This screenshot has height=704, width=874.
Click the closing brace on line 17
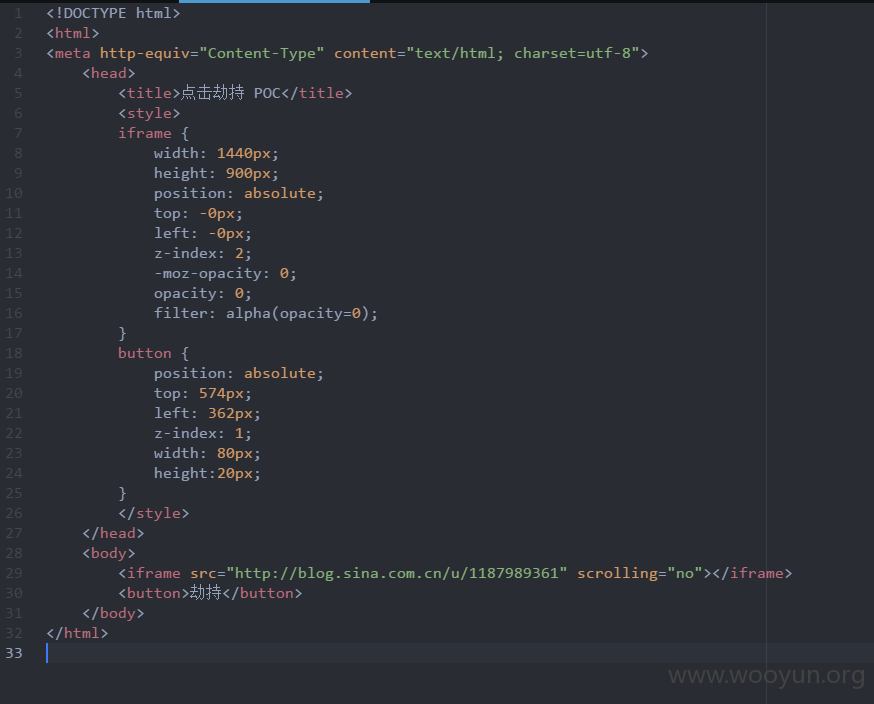pos(122,333)
